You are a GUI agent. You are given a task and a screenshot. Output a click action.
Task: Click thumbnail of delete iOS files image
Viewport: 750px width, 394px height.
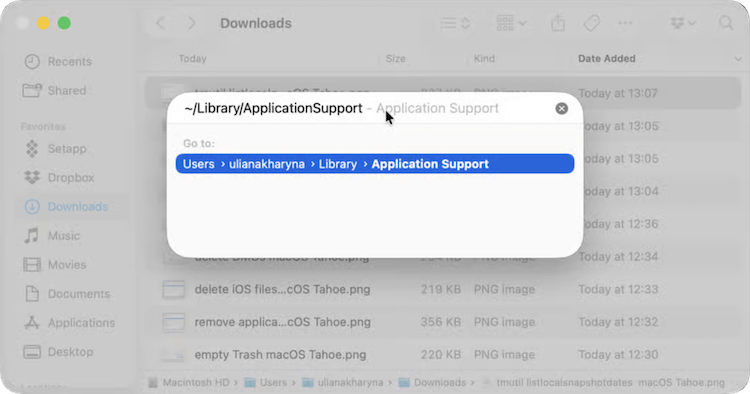point(173,290)
